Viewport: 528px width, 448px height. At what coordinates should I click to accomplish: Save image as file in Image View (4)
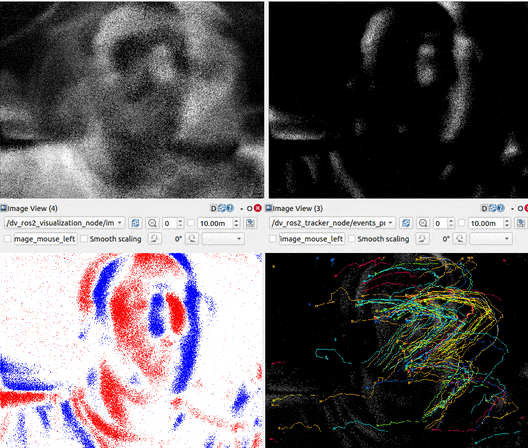click(250, 223)
